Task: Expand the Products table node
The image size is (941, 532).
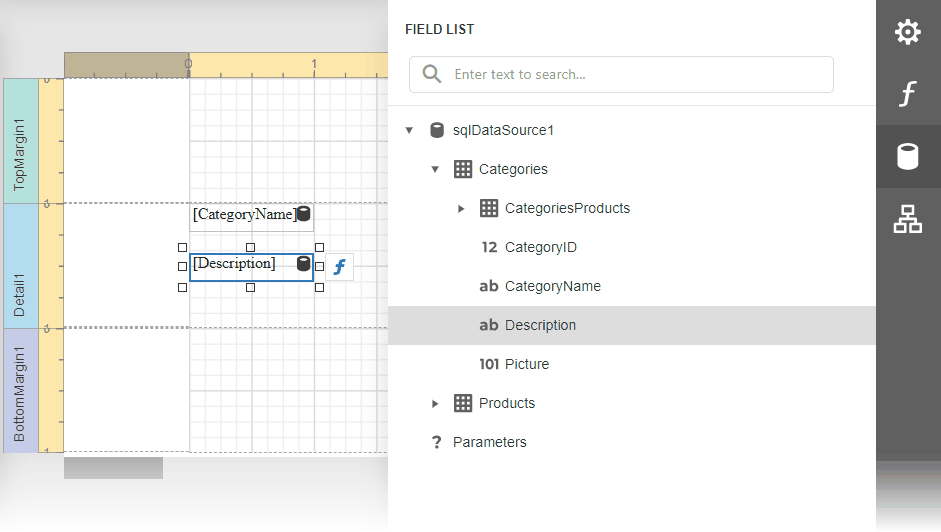Action: click(x=435, y=404)
